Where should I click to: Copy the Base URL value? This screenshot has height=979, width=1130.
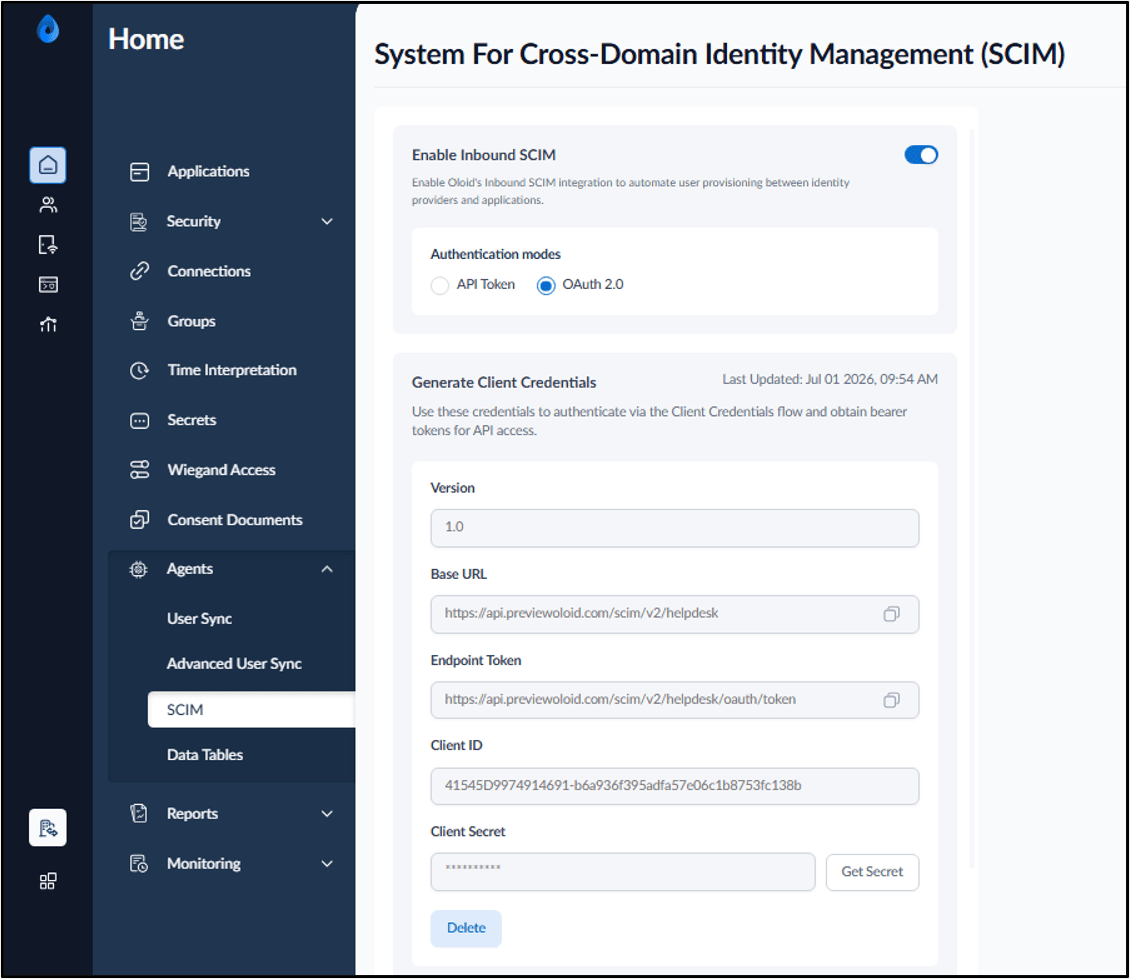coord(891,614)
